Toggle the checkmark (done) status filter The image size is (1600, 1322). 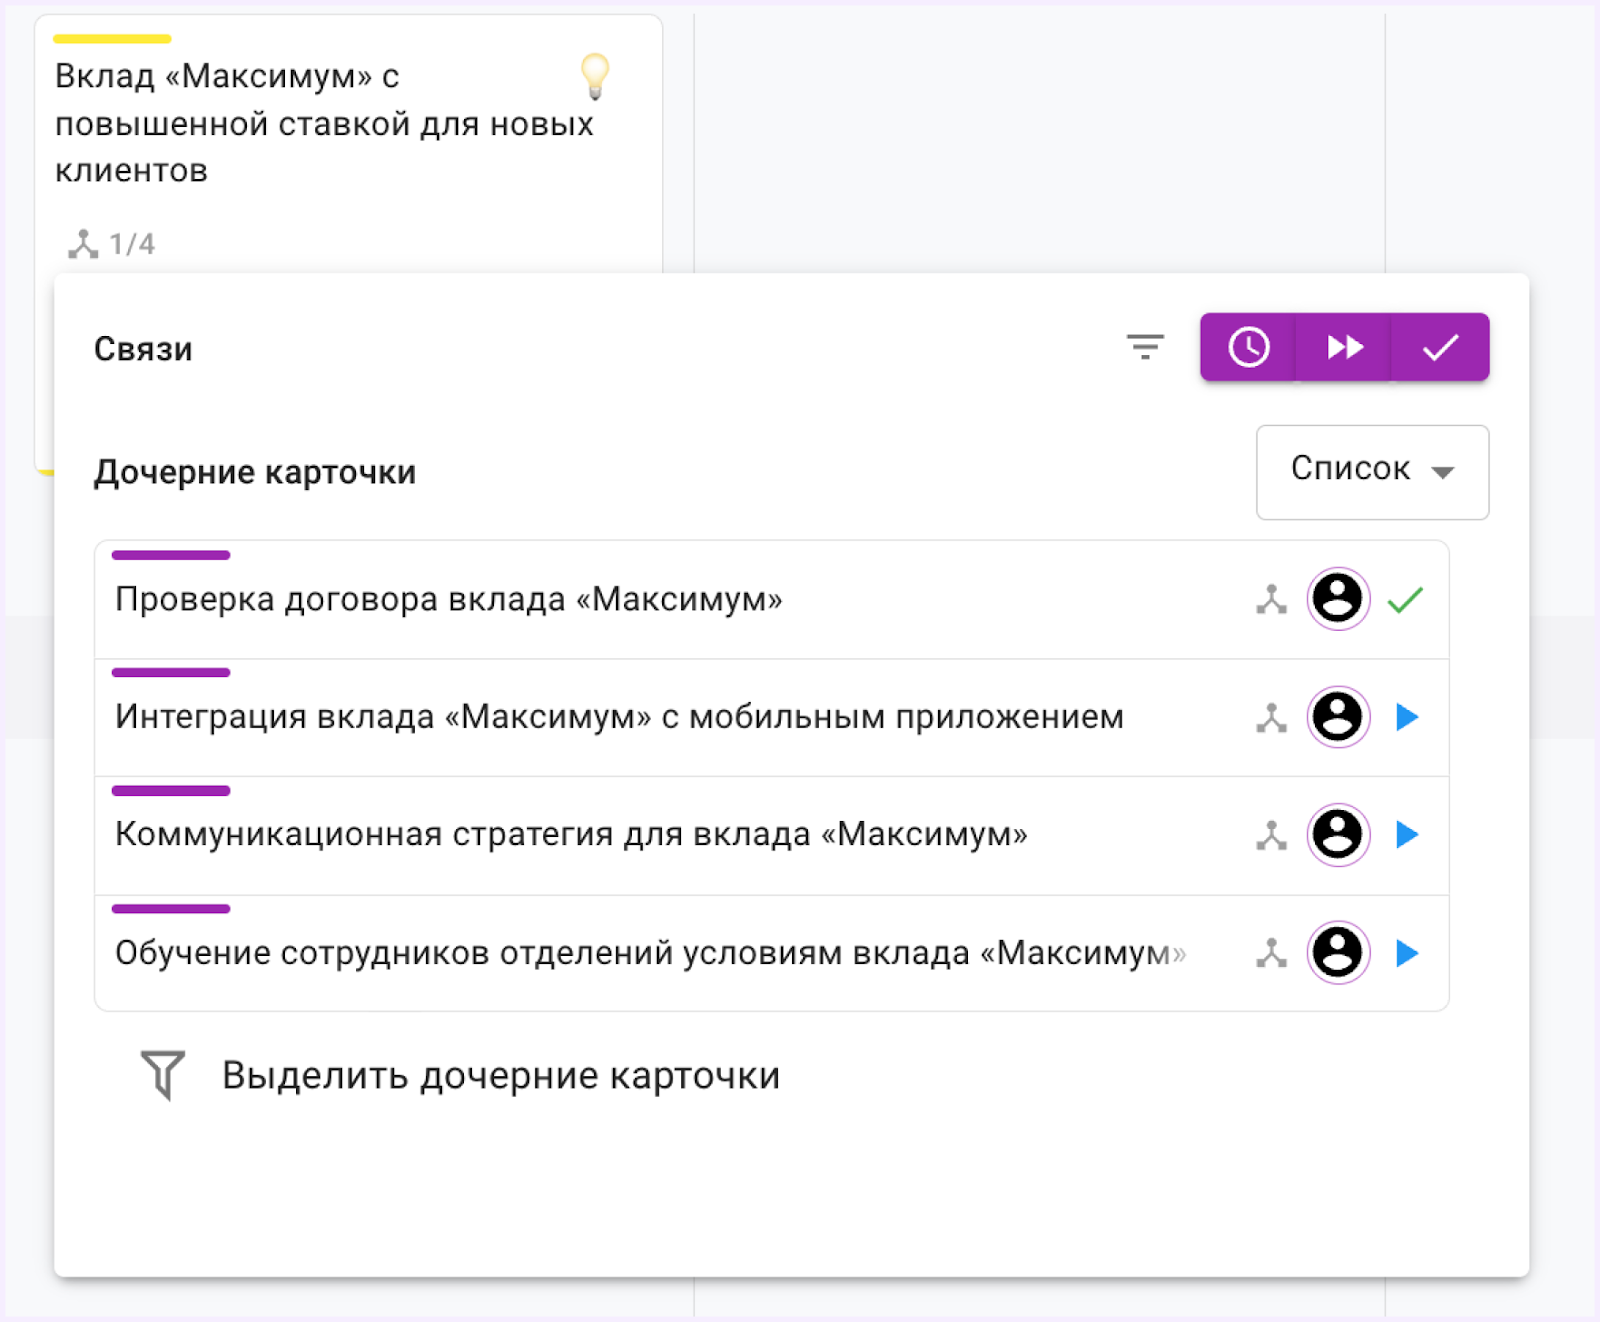[1440, 347]
